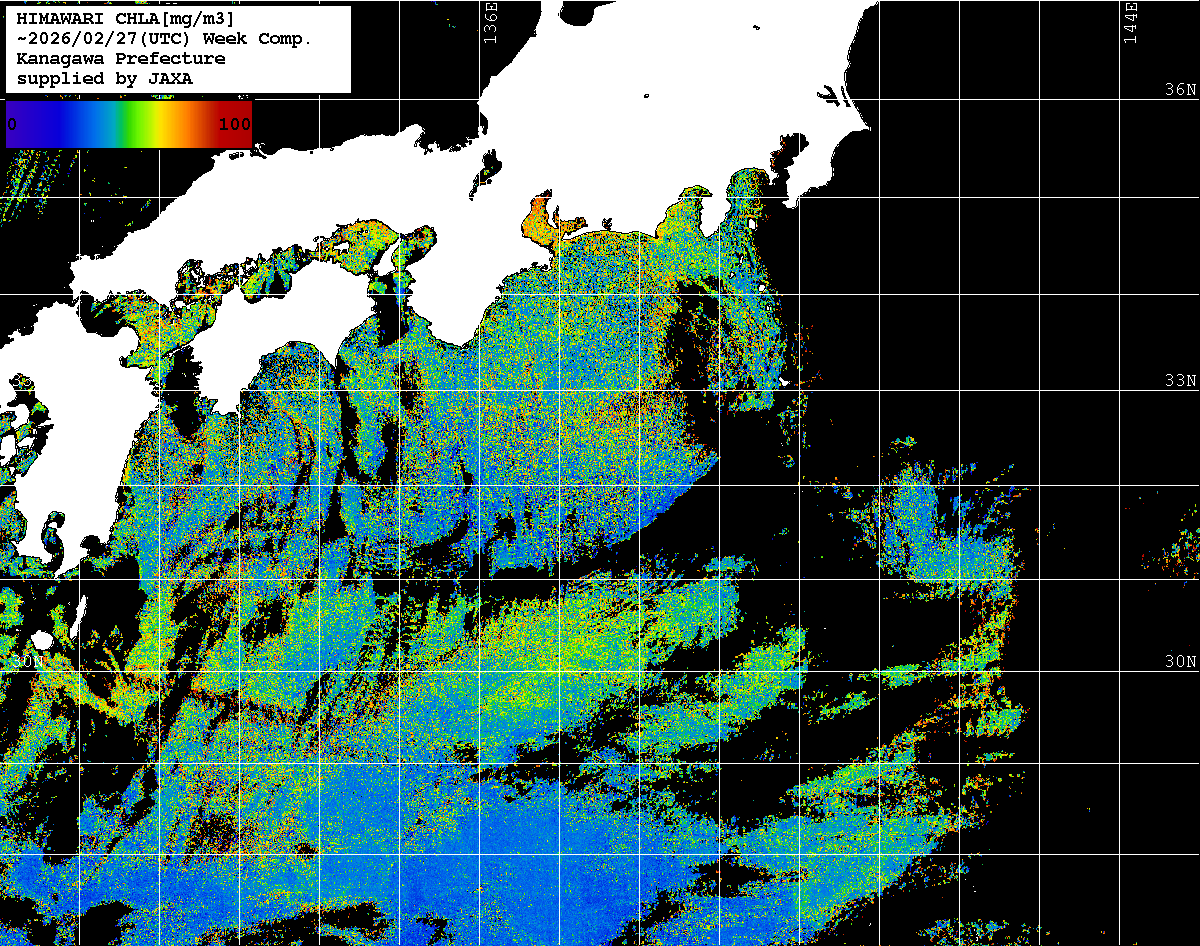Click Lake Biwa's black shape inside Honshu
Viewport: 1200px width, 946px height.
[490, 163]
